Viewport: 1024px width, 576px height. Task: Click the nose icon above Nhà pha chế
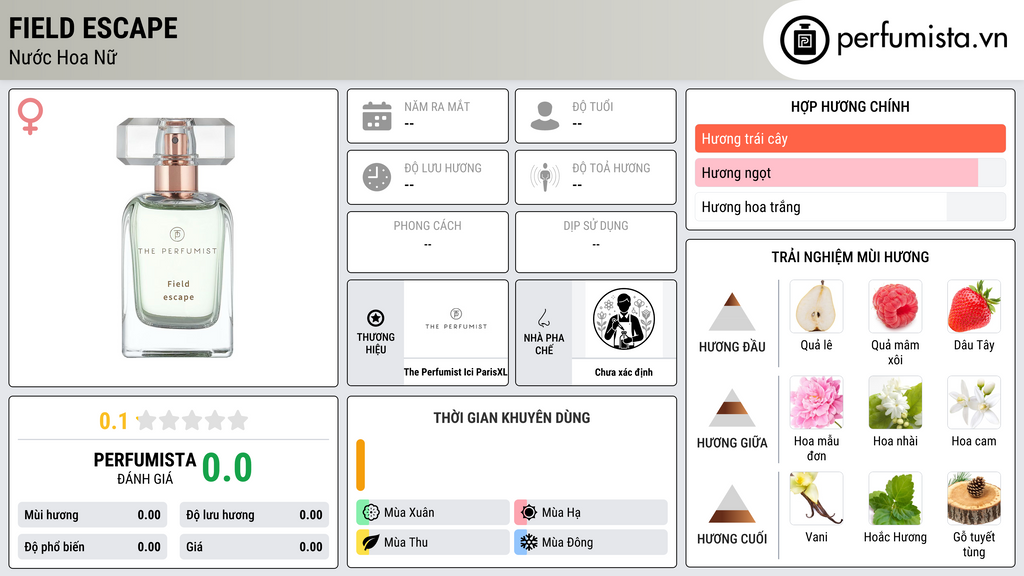(543, 318)
